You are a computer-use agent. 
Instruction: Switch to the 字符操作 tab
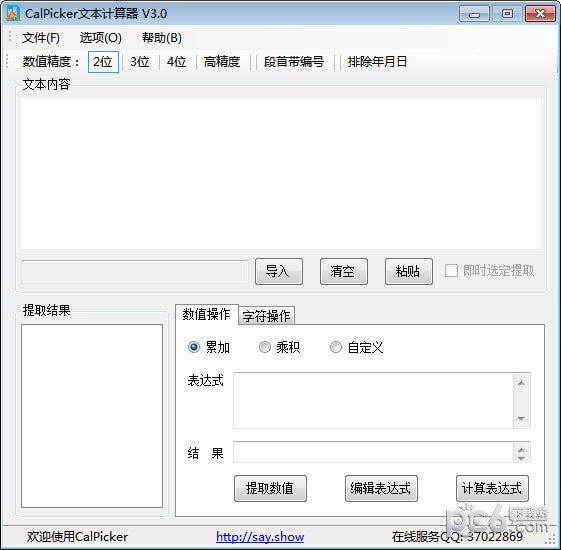[267, 316]
